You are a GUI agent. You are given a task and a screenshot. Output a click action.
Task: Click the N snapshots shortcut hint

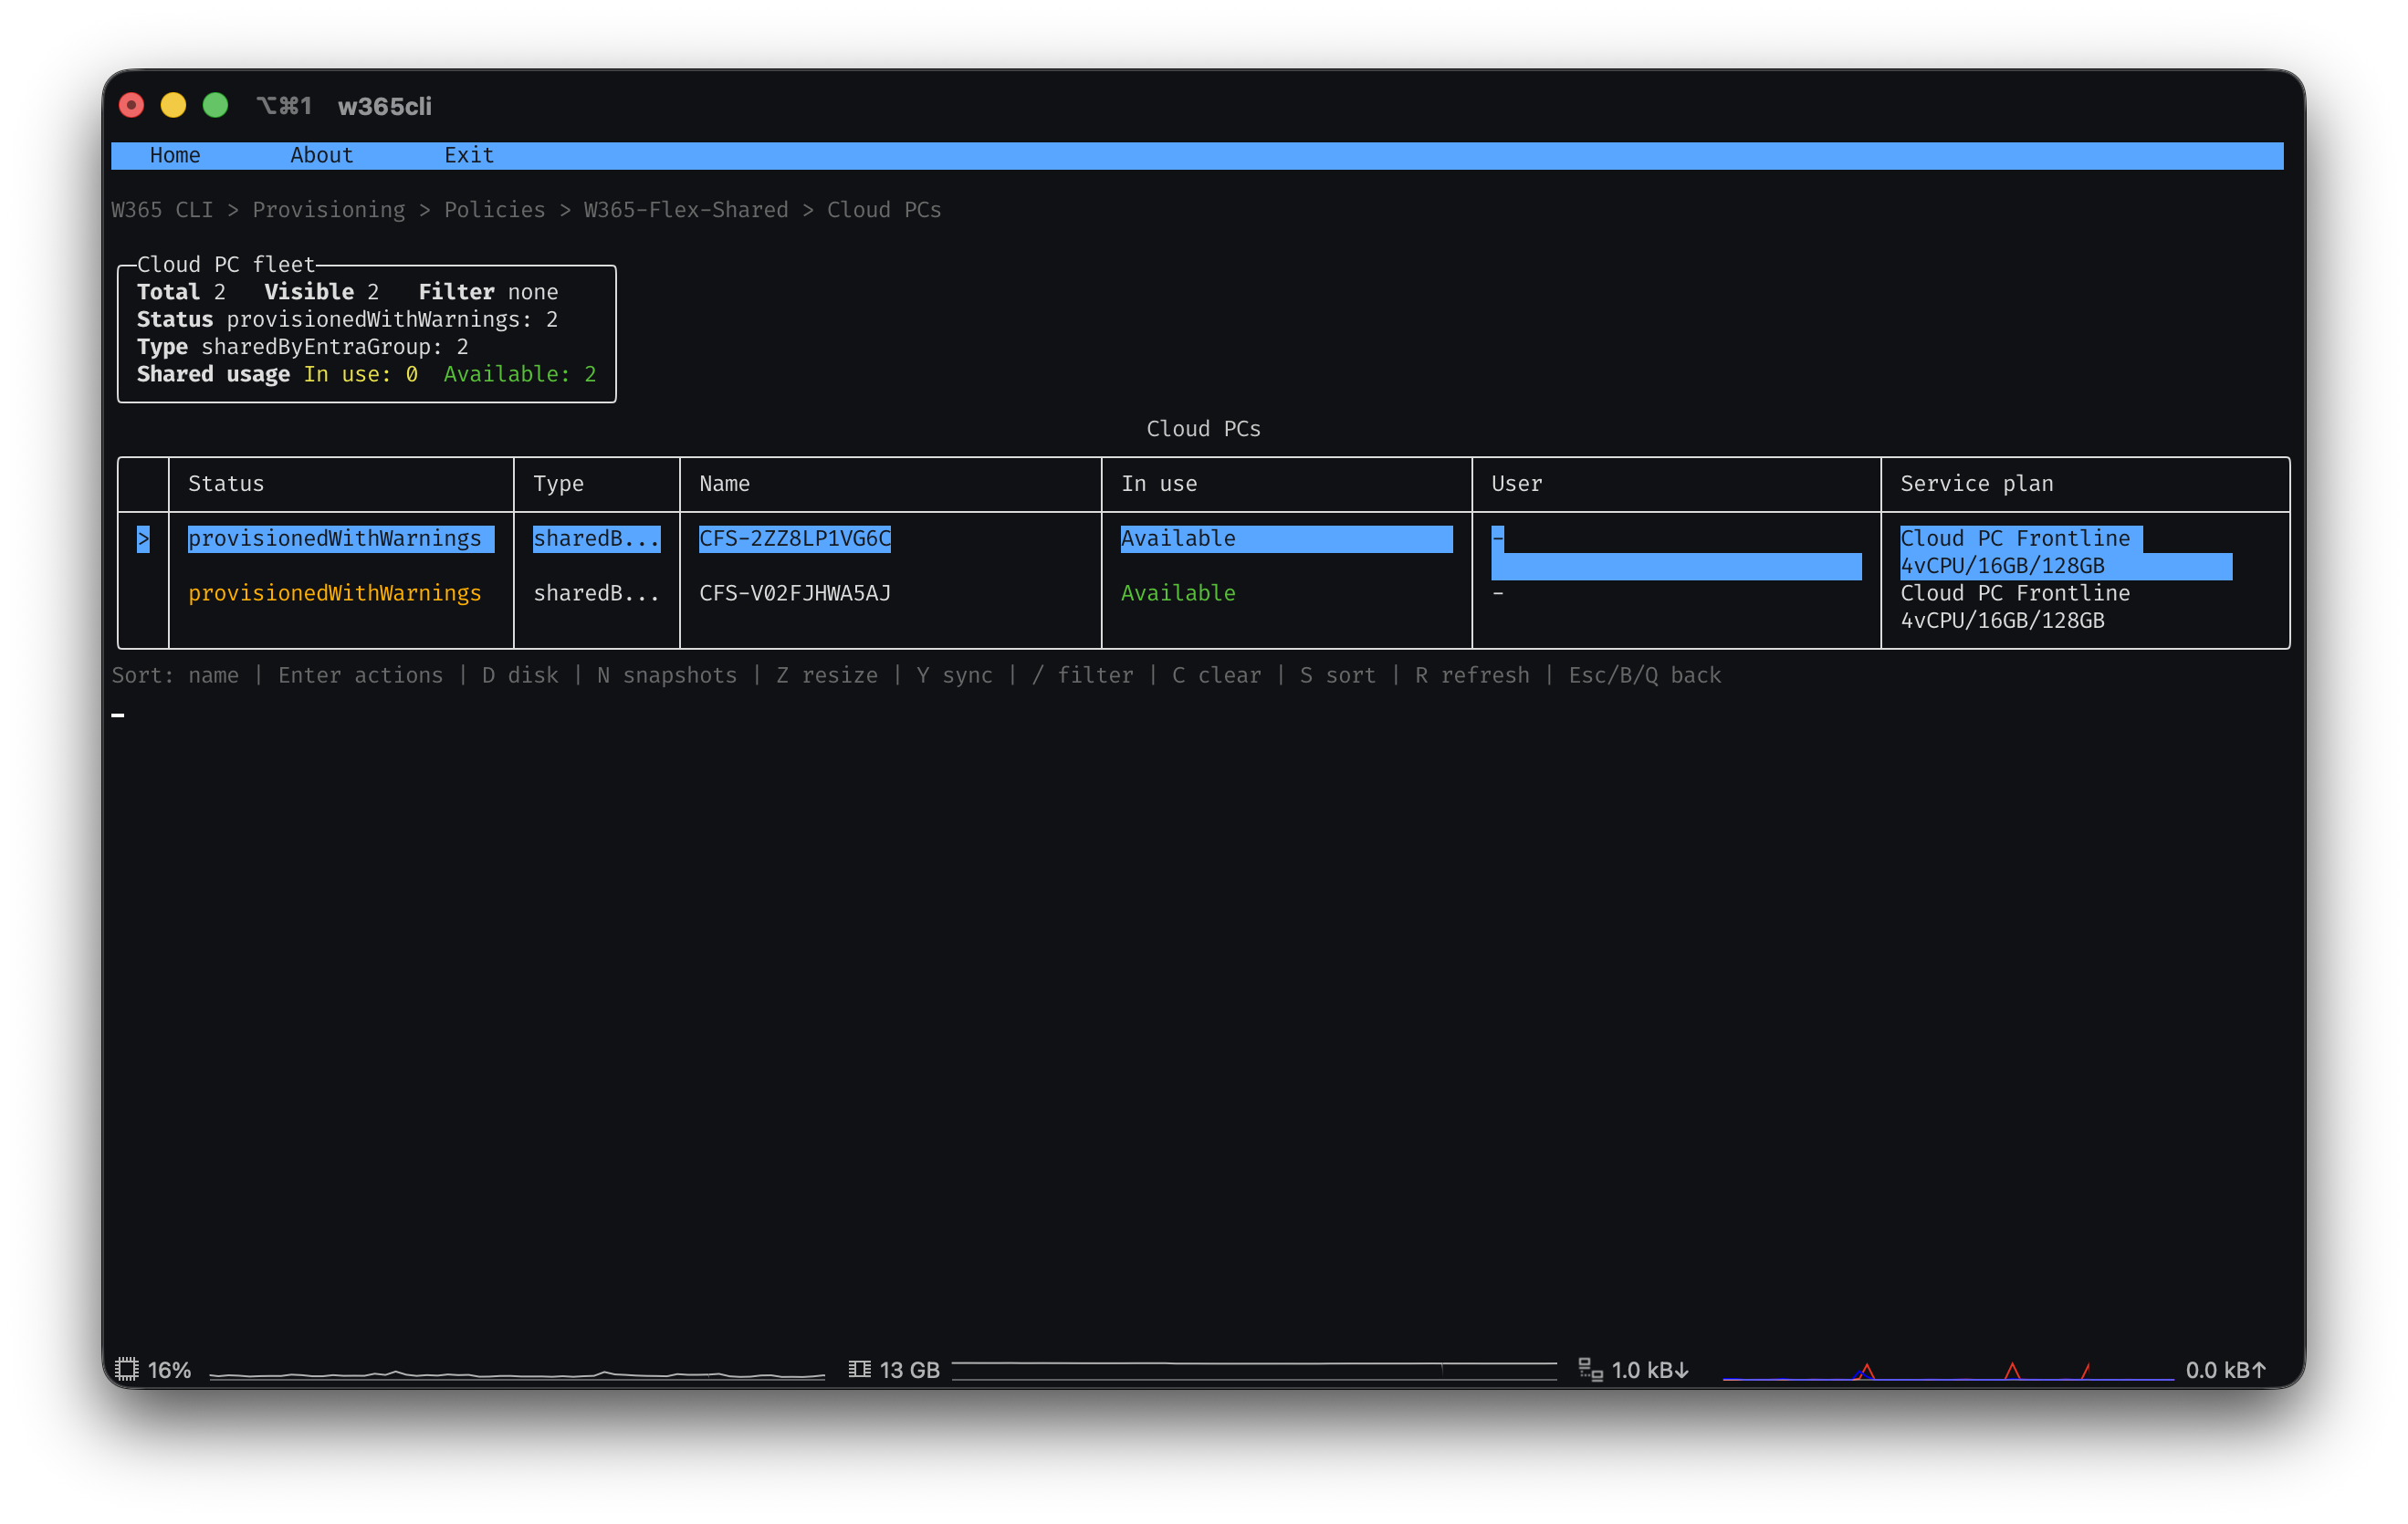pos(667,676)
